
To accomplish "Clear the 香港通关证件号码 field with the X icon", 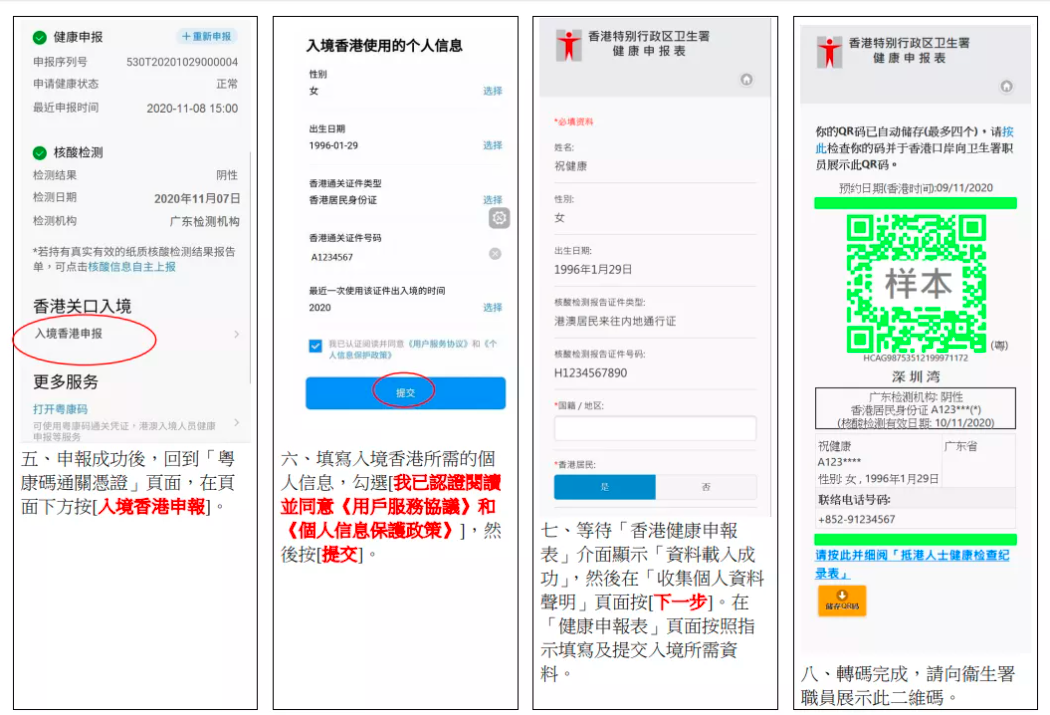I will 495,254.
